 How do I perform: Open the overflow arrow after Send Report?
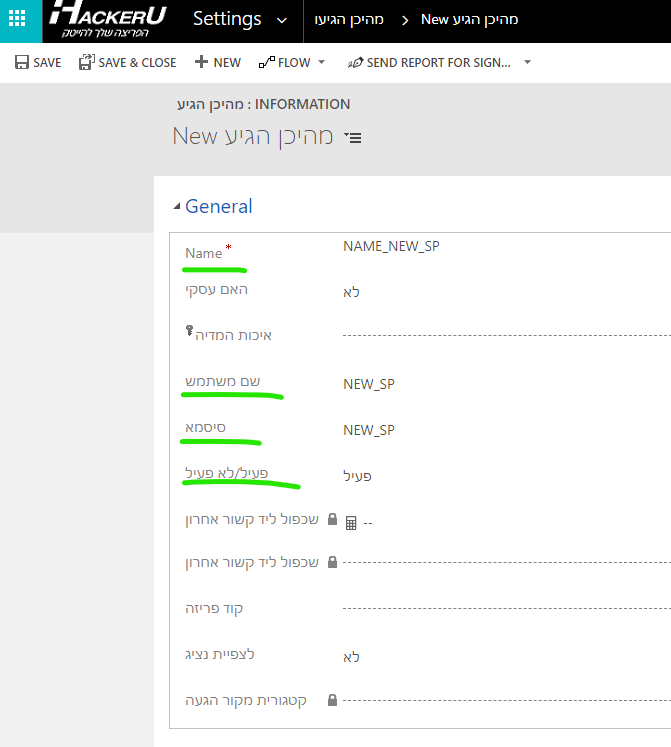(x=527, y=62)
